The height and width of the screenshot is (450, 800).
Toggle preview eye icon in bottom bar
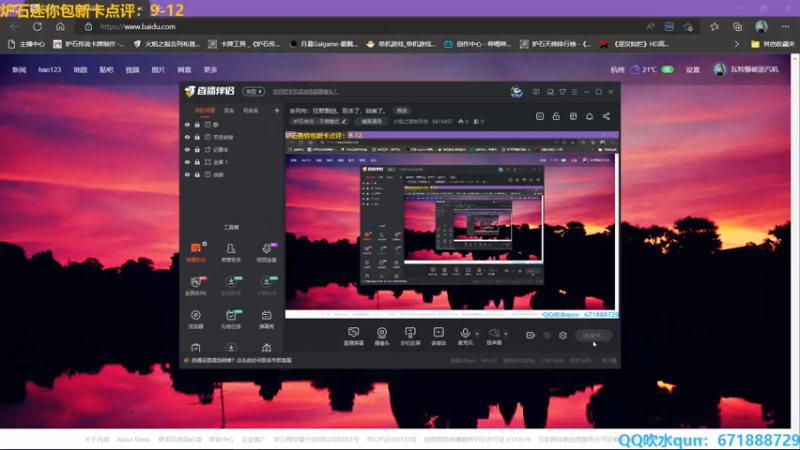pyautogui.click(x=547, y=335)
